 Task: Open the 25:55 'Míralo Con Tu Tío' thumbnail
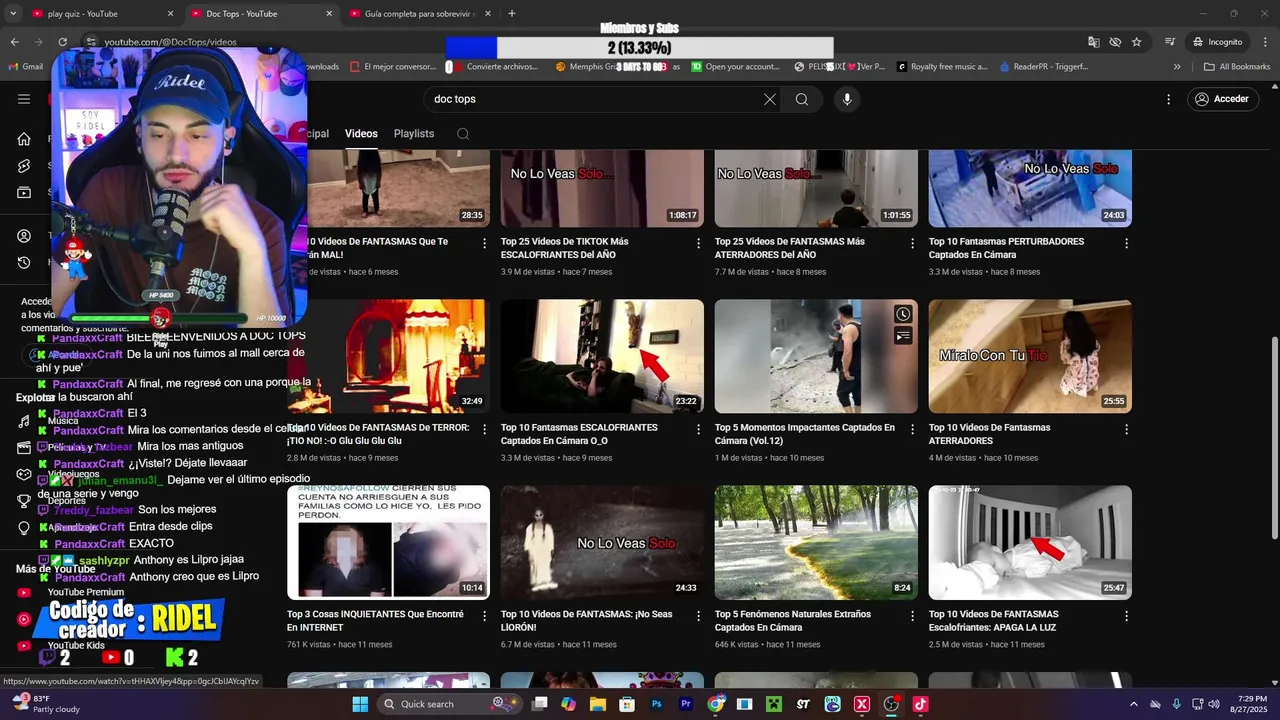point(1030,356)
